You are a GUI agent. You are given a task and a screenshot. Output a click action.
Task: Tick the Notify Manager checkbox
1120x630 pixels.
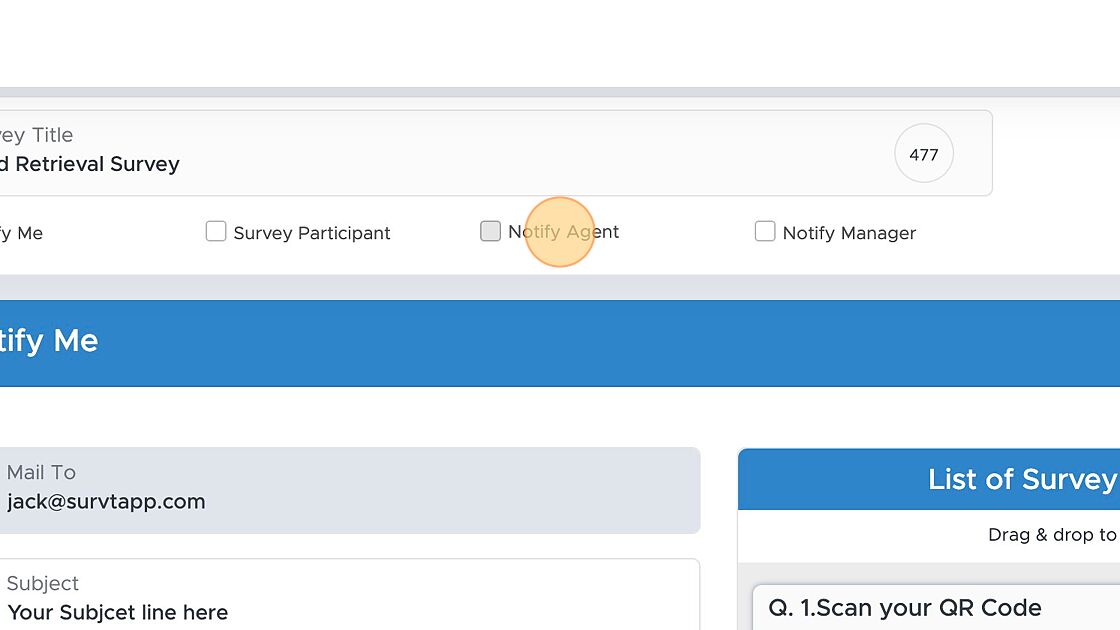point(765,231)
